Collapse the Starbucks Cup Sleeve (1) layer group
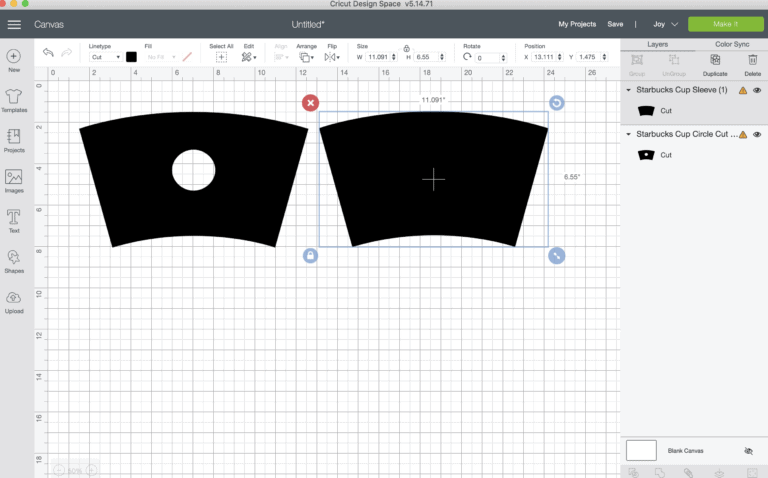 [628, 90]
